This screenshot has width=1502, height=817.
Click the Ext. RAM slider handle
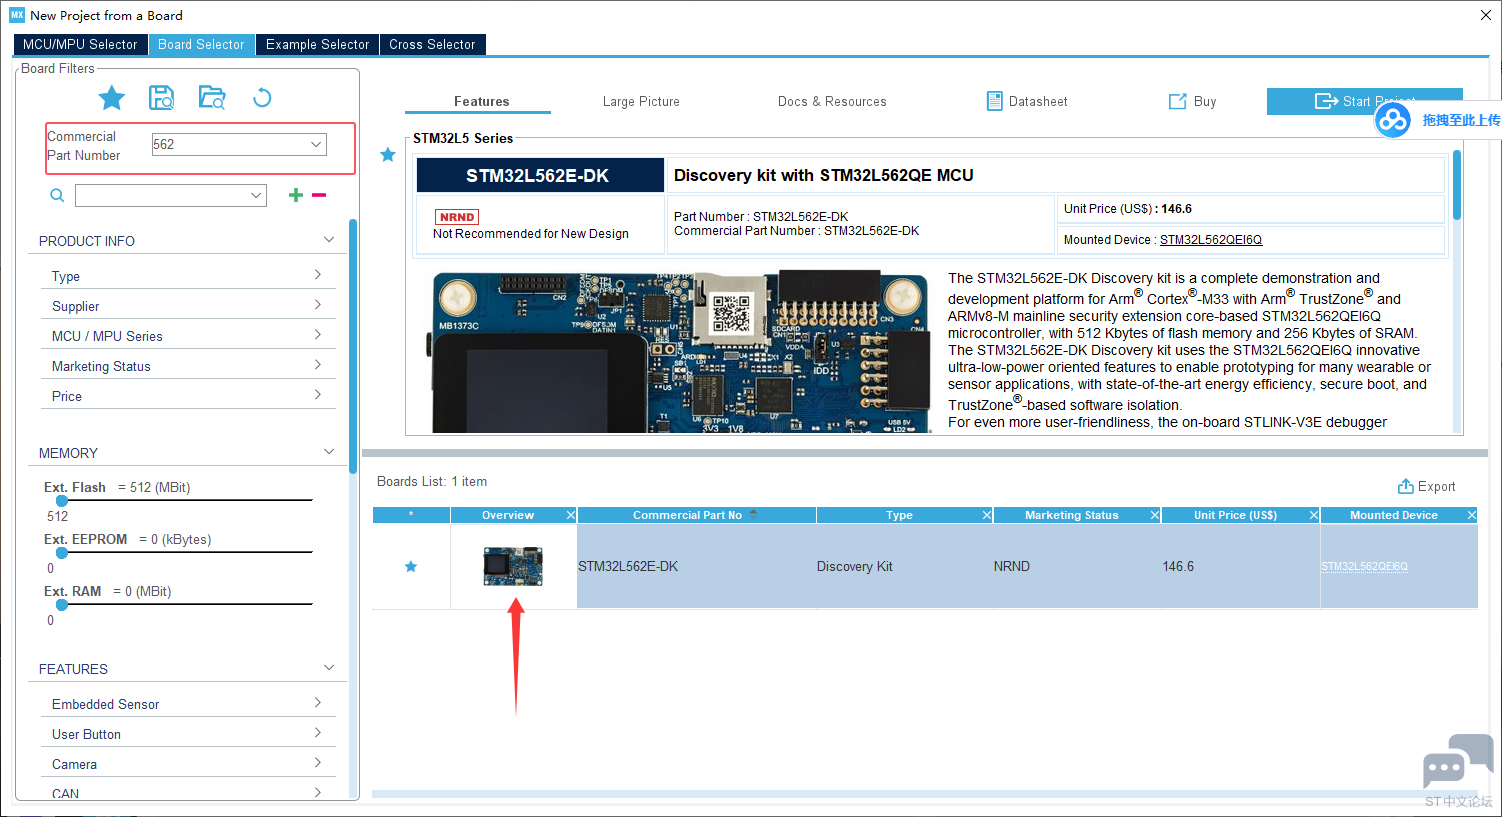coord(62,604)
